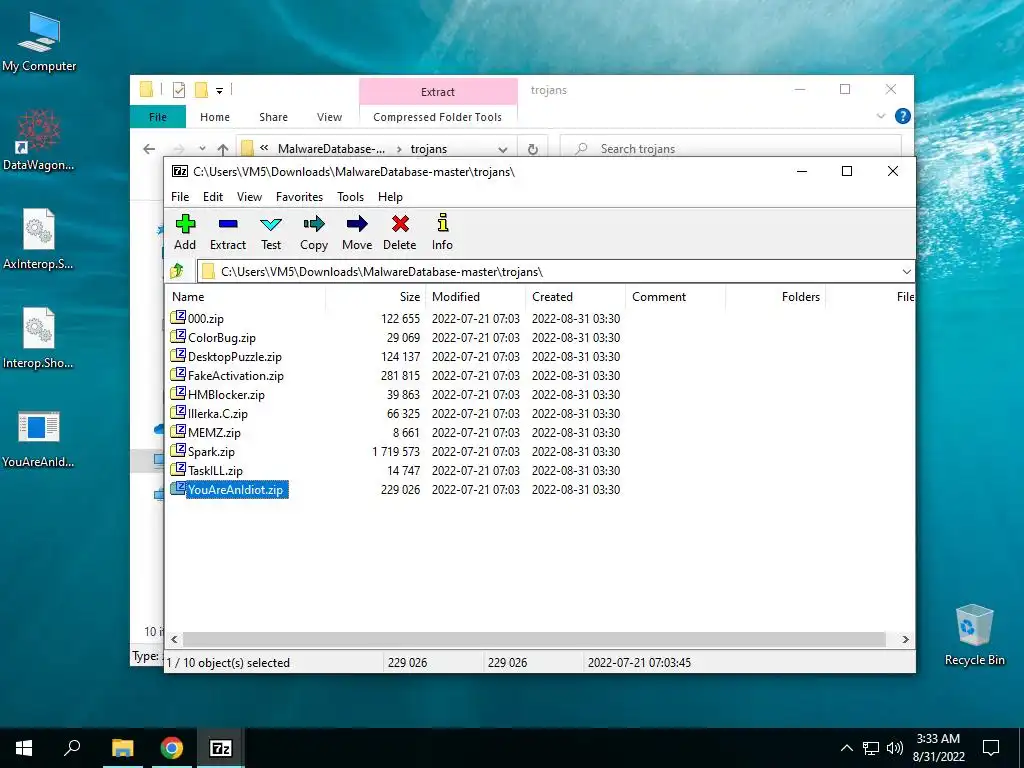Viewport: 1024px width, 768px height.
Task: Sort by the Modified column header
Action: pyautogui.click(x=475, y=296)
